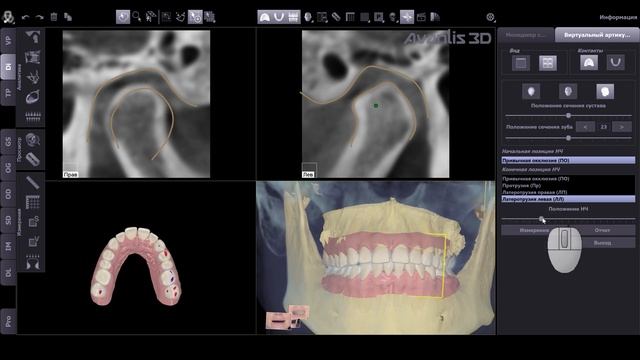
Task: Switch to four-pane view layout
Action: click(x=547, y=63)
